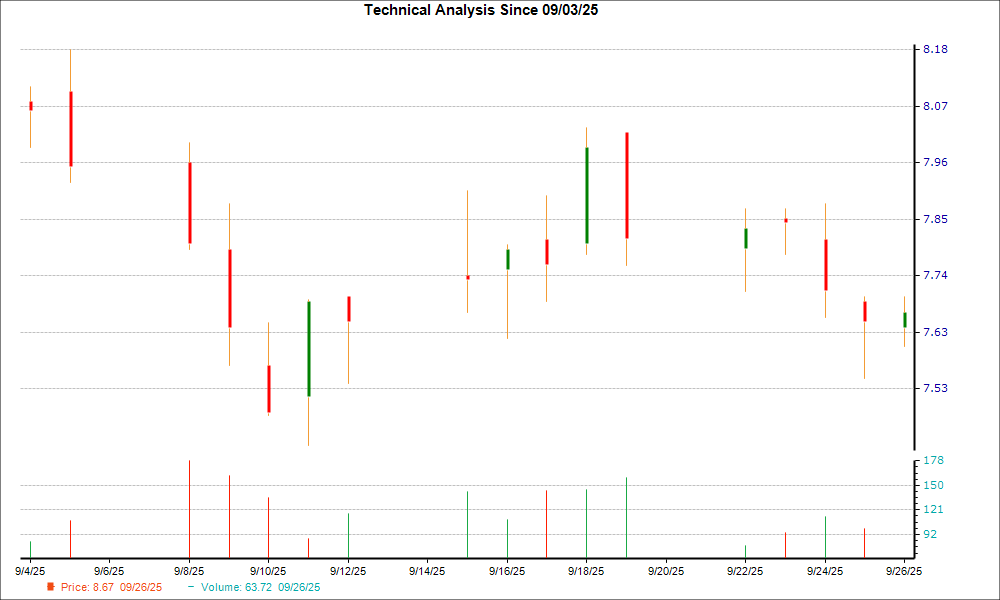Click the red candlestick on 9/24/25
This screenshot has height=600, width=1000.
click(825, 265)
